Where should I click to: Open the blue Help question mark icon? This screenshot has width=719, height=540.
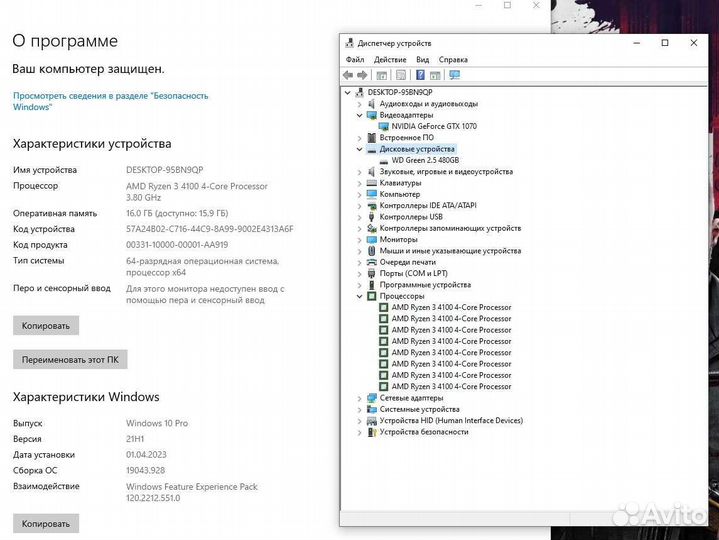(x=420, y=75)
